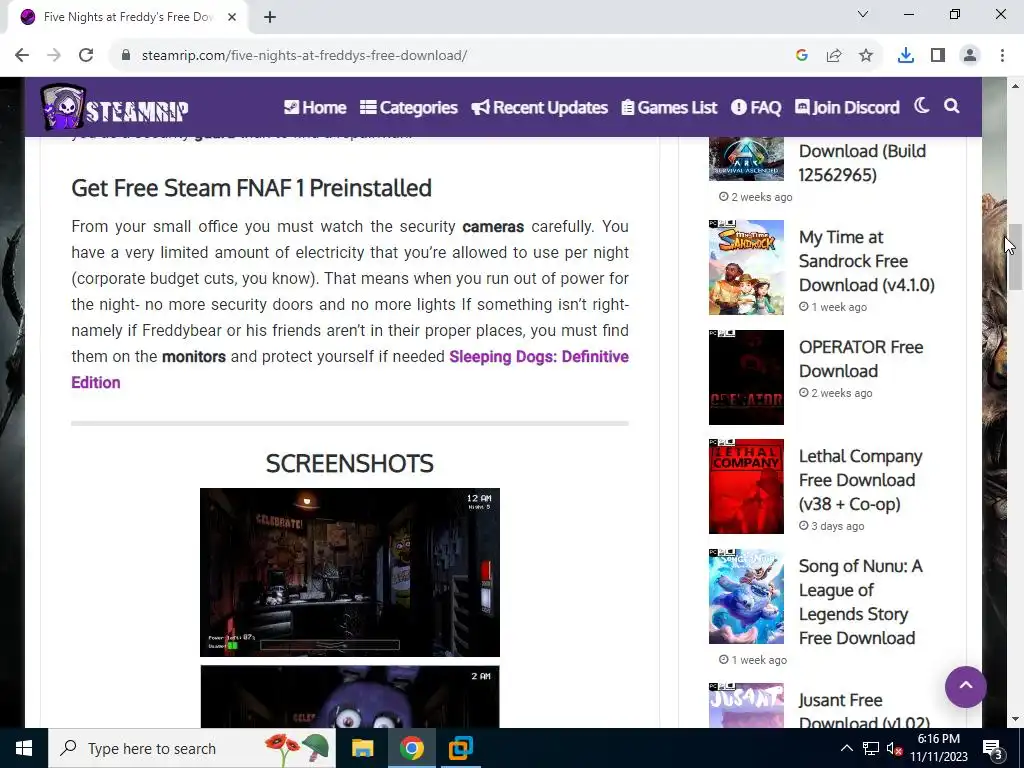
Task: Click the Song of Nunu thumbnail
Action: coord(746,596)
